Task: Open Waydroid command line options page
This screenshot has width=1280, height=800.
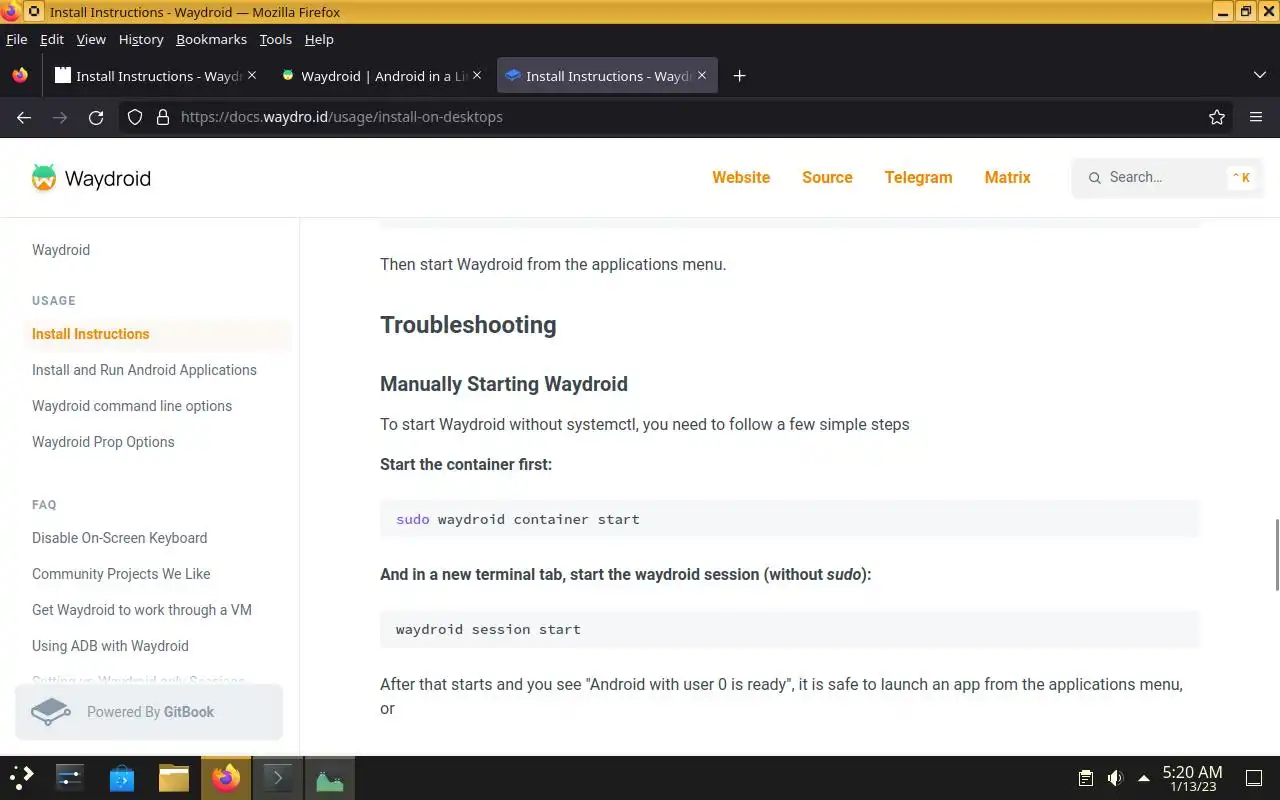Action: coord(132,406)
